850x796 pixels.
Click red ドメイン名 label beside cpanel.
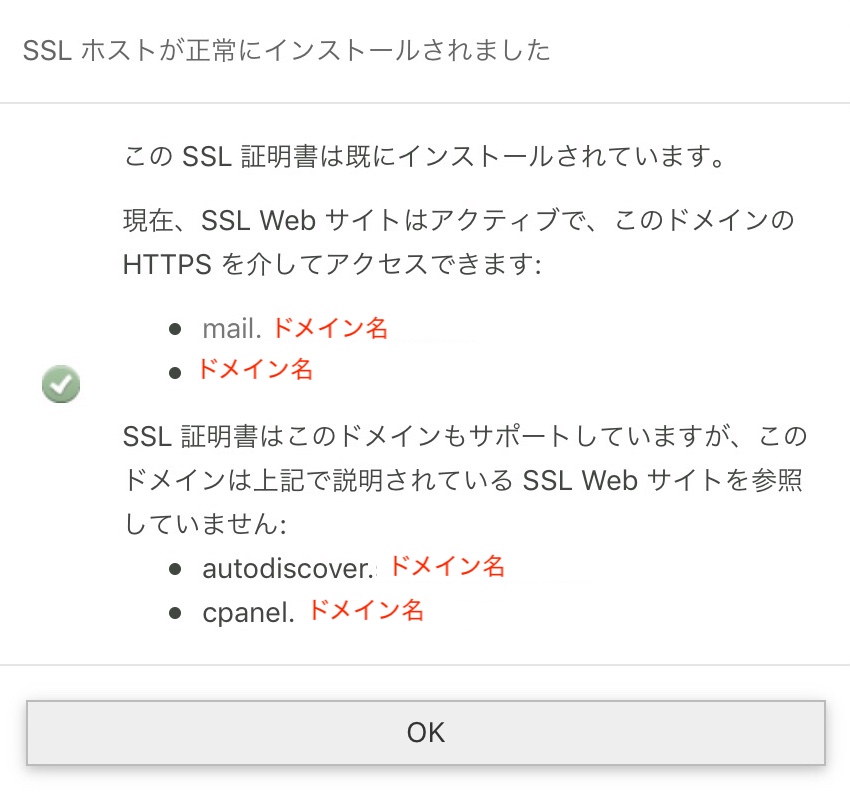click(x=366, y=610)
